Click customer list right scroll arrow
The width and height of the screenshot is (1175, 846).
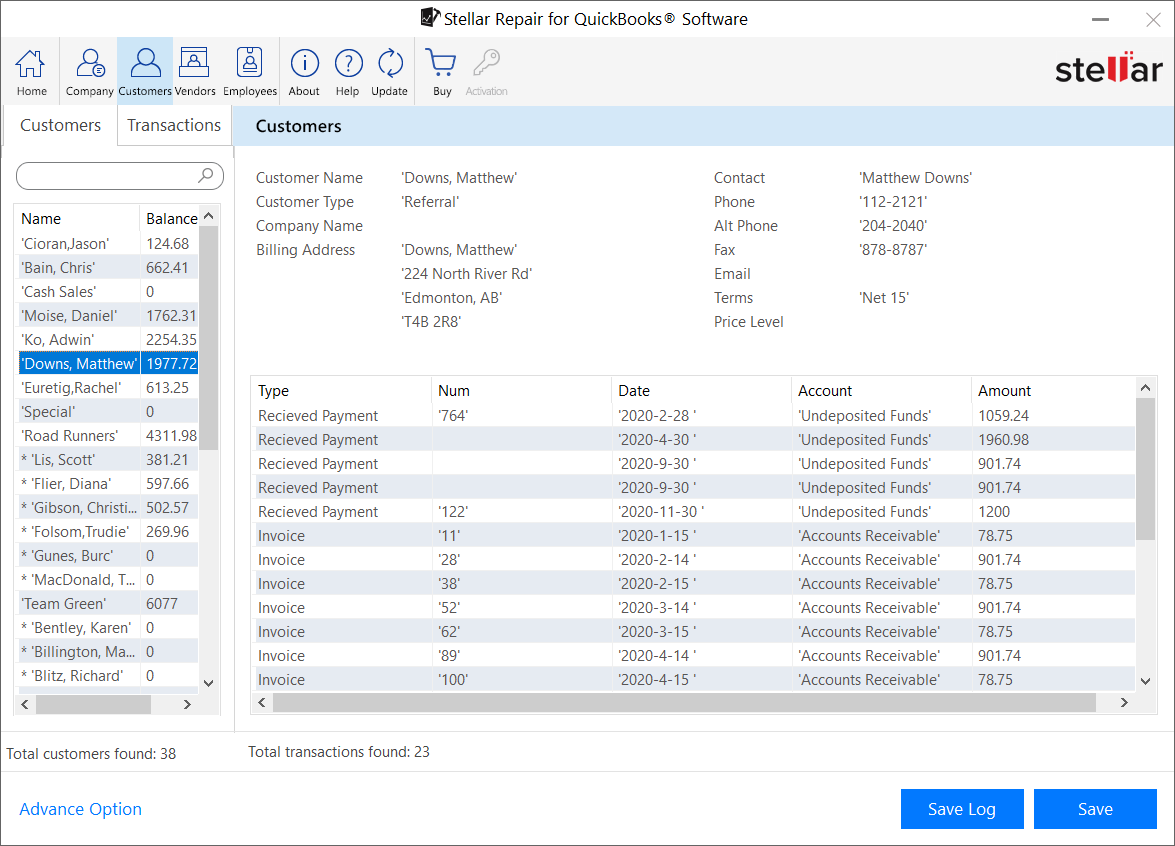[x=187, y=704]
